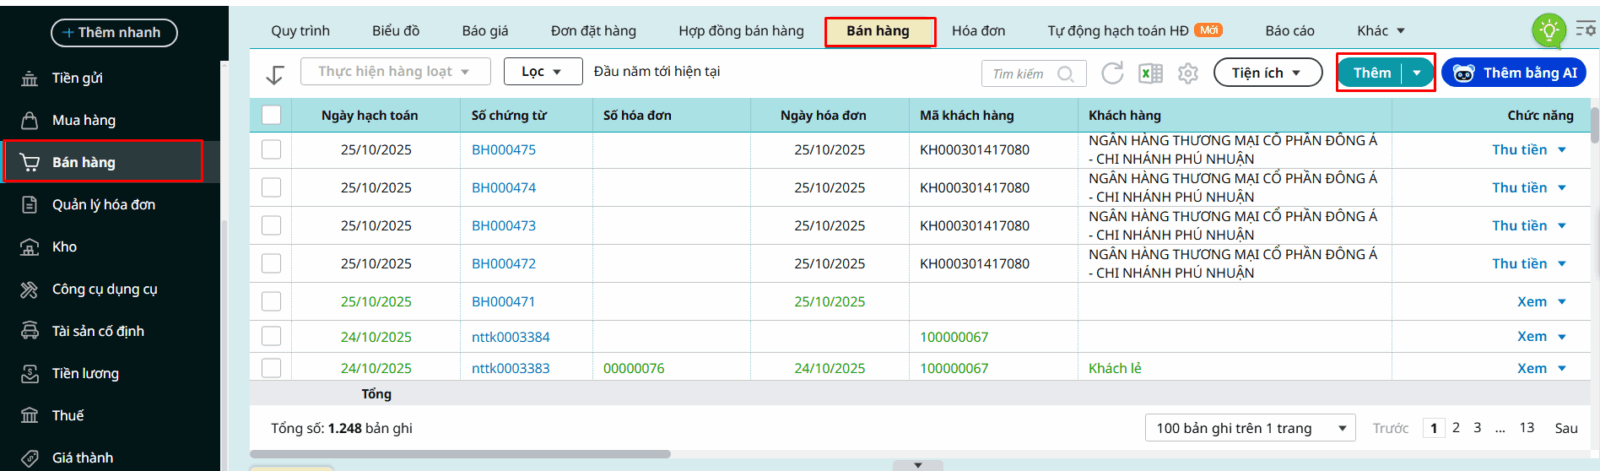Click the Thêm bằng AI button
The width and height of the screenshot is (1600, 471).
pos(1514,73)
